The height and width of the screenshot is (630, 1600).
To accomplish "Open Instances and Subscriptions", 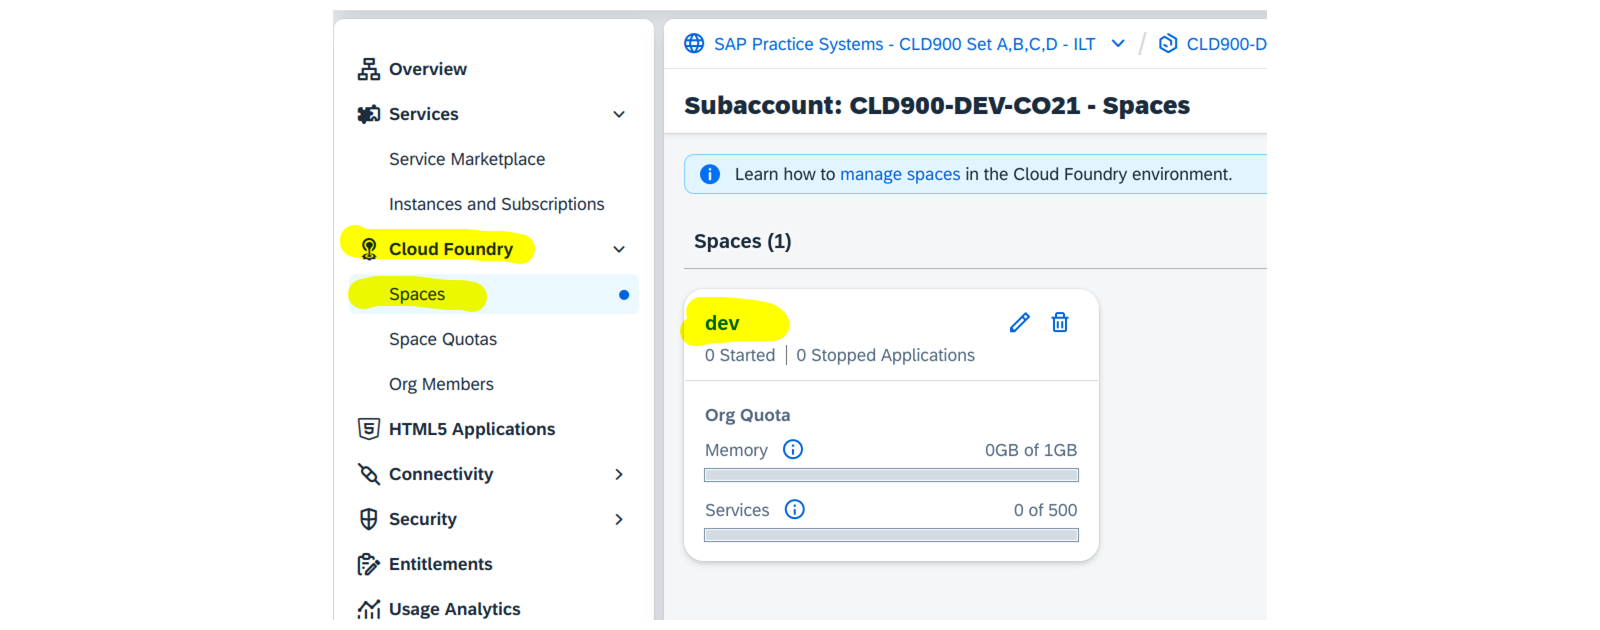I will coord(496,204).
